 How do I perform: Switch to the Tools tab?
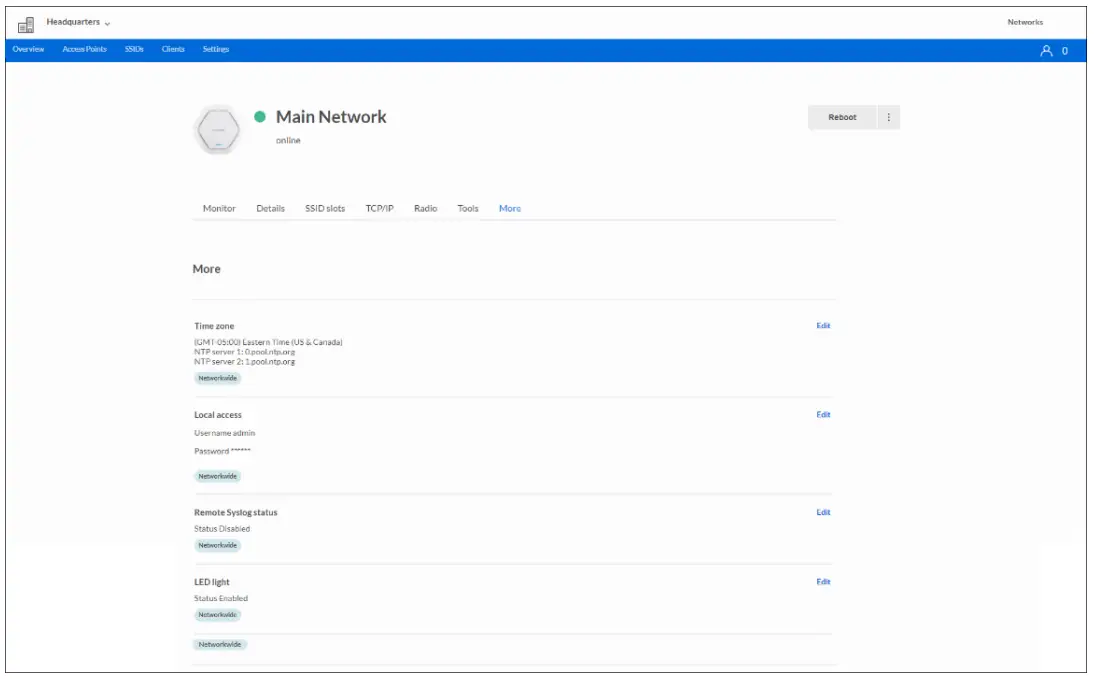click(x=468, y=209)
